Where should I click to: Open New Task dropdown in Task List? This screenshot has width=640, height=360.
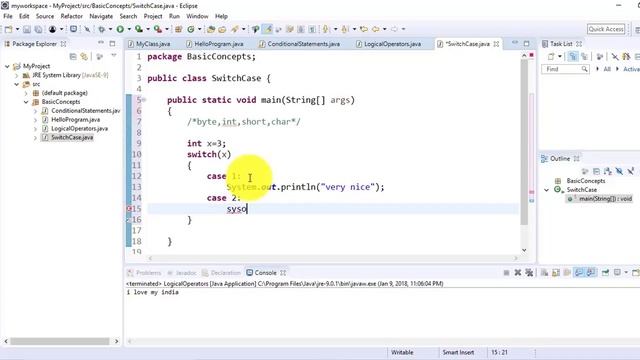[x=560, y=57]
